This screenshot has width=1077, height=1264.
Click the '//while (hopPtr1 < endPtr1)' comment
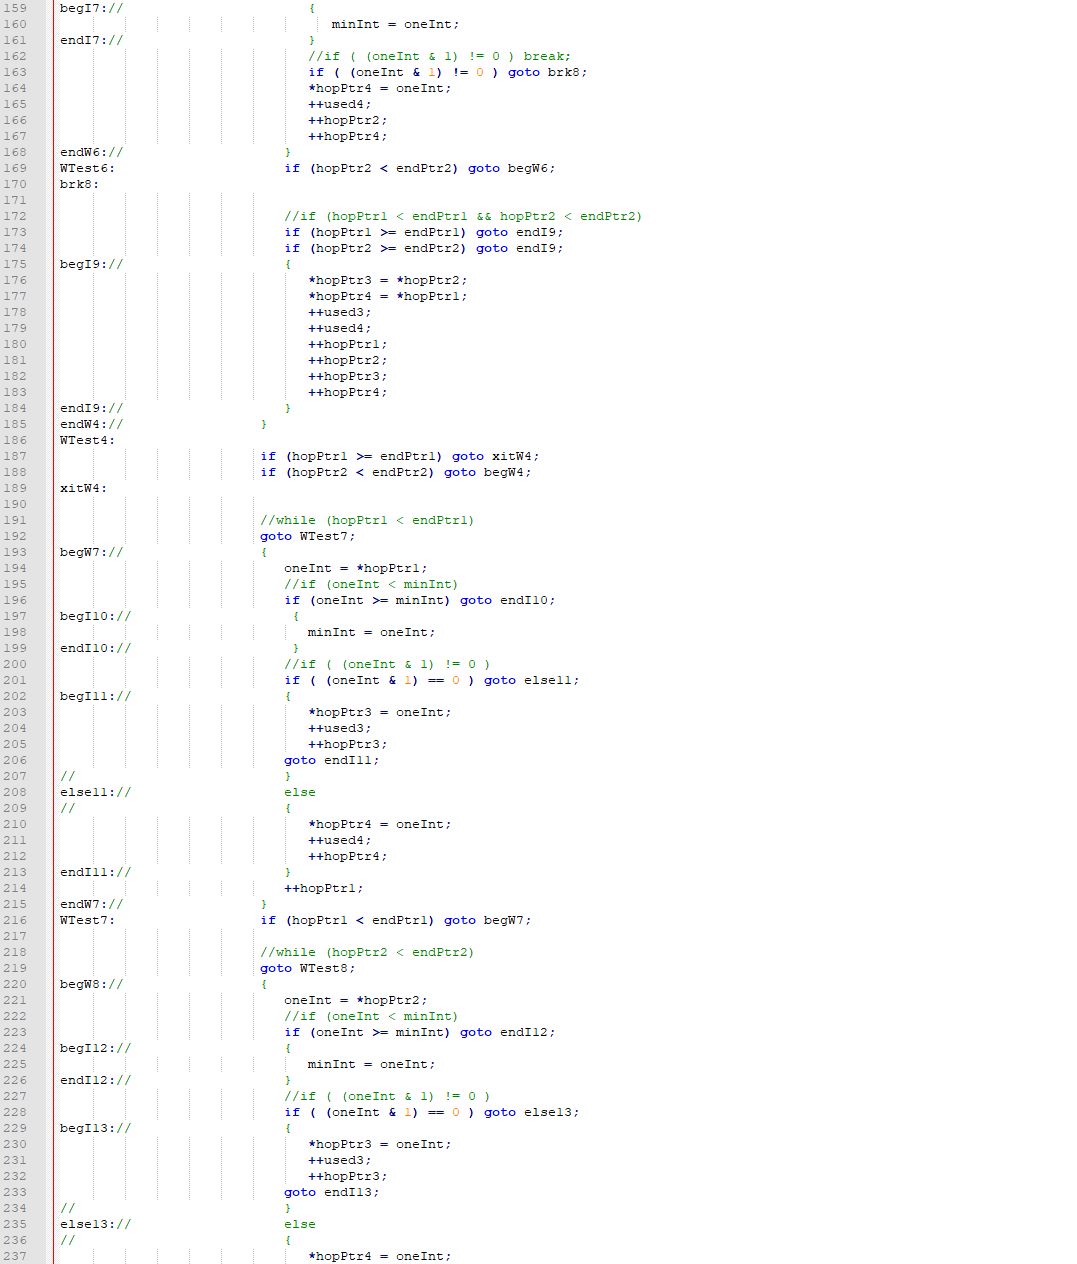coord(367,520)
